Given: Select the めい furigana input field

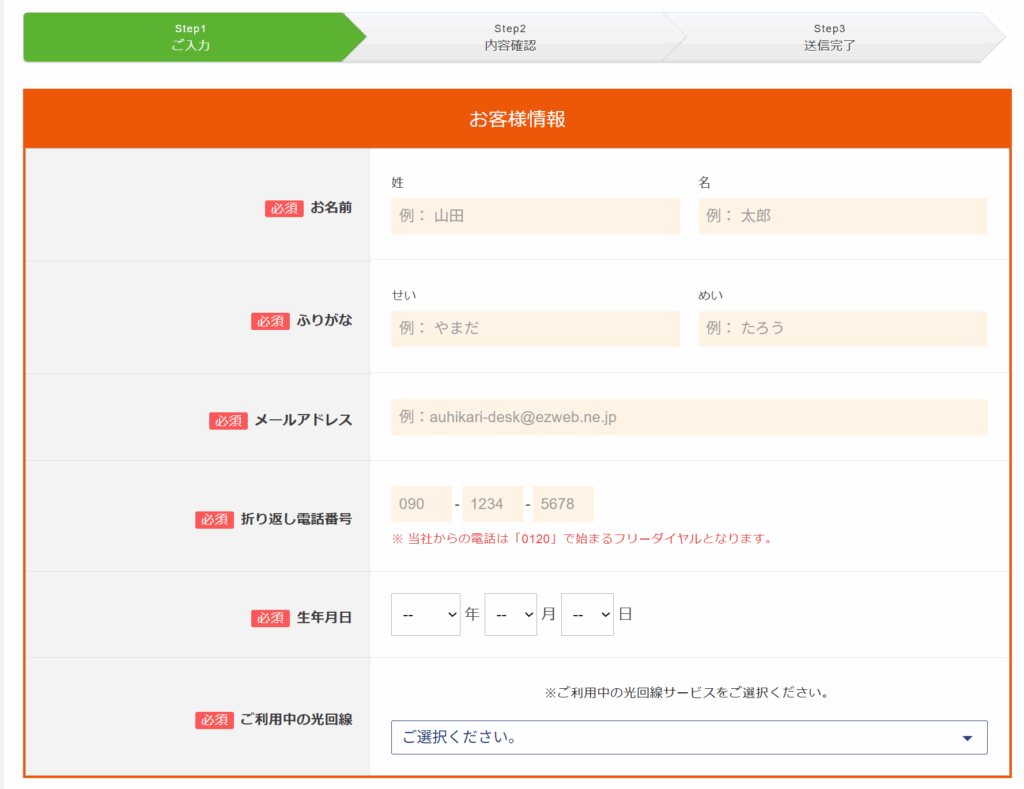Looking at the screenshot, I should click(x=843, y=328).
